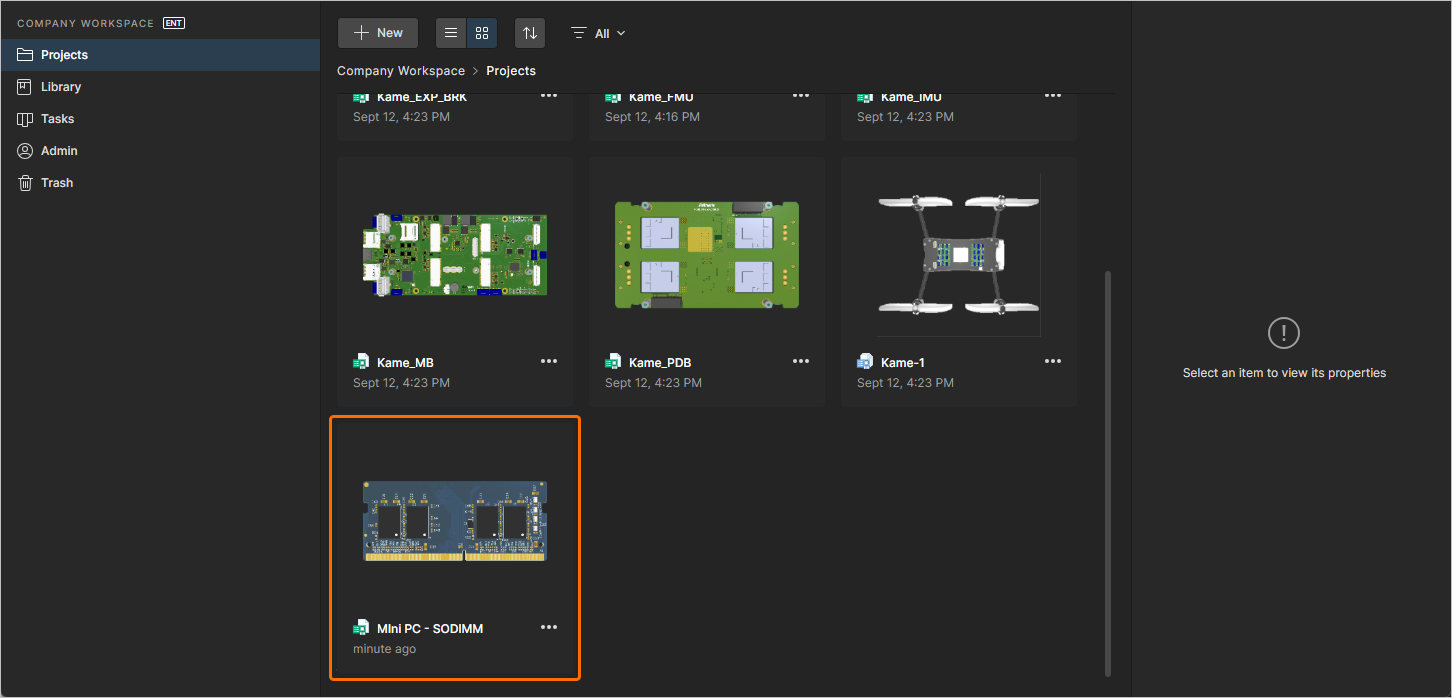
Task: Open more options for Kame_EXP_BRK
Action: point(549,96)
